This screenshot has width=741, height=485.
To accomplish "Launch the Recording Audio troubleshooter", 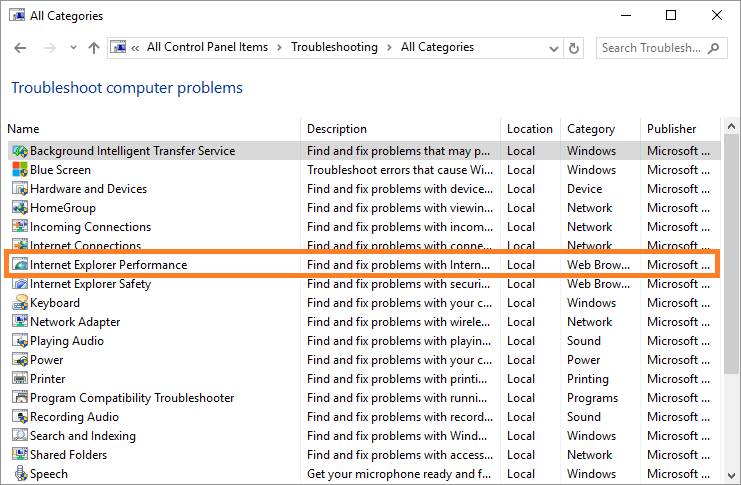I will [74, 417].
